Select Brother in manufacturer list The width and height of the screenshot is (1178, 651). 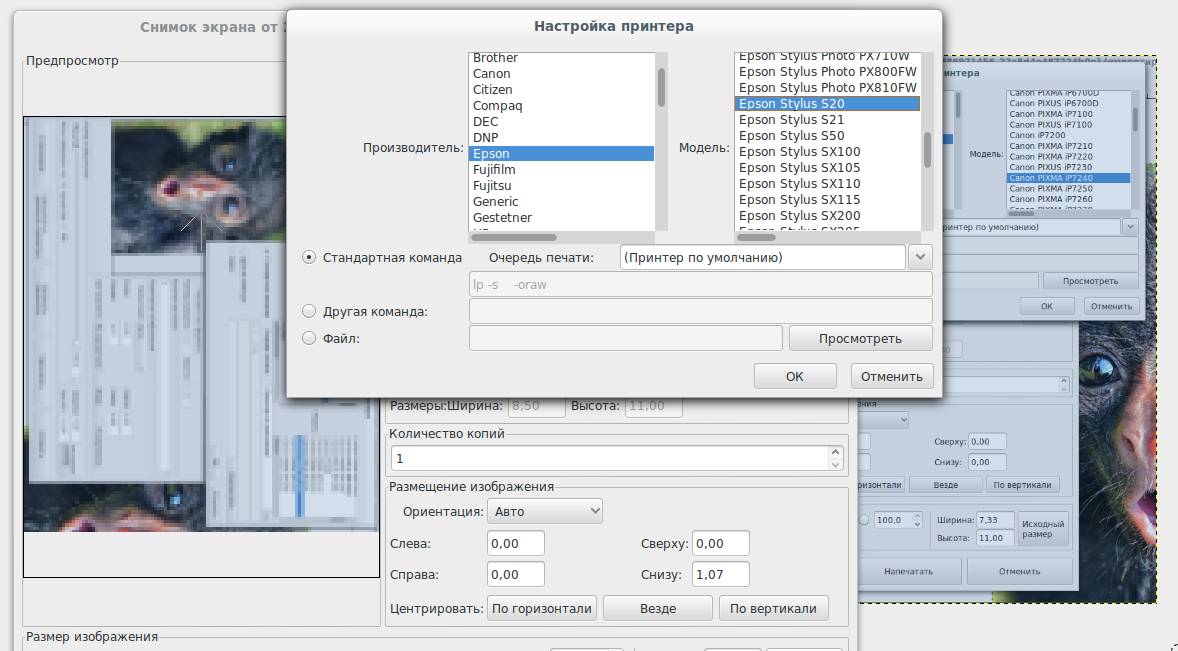tap(561, 58)
